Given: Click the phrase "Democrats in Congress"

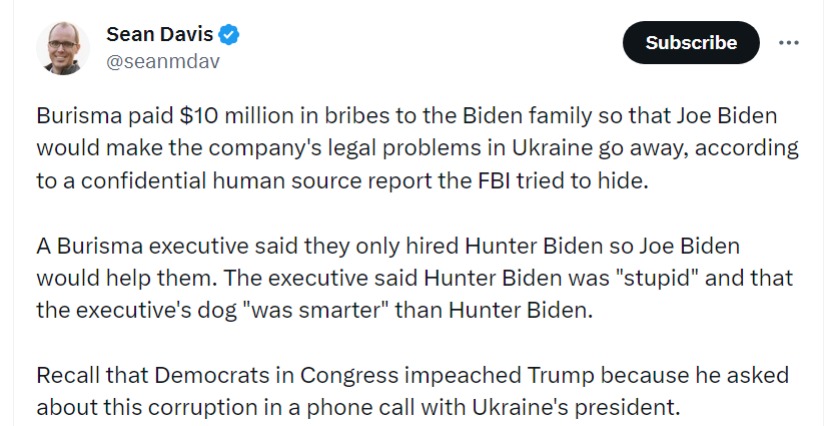Looking at the screenshot, I should point(226,375).
